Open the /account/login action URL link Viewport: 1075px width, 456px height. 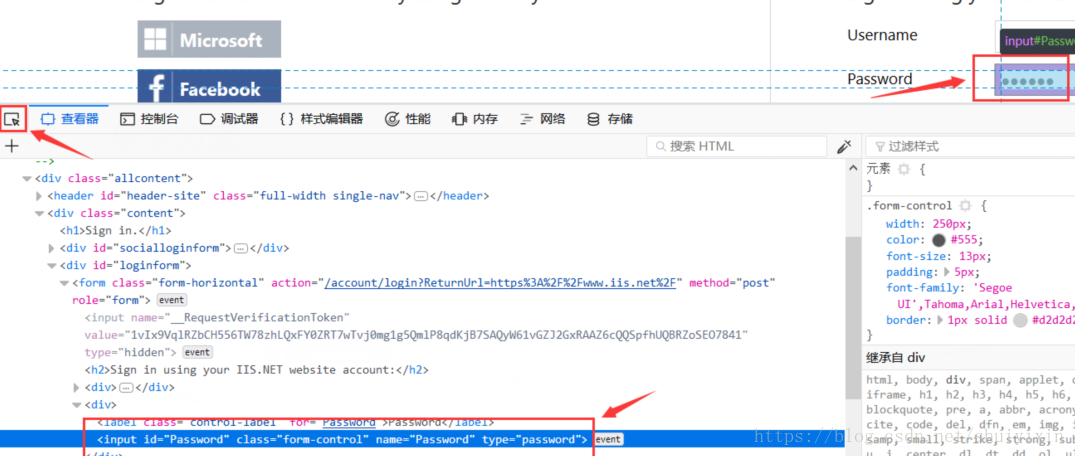tap(501, 283)
